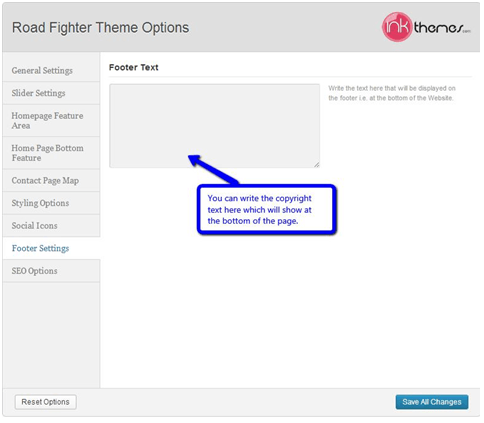Go to Contact Page Map settings

[x=51, y=181]
